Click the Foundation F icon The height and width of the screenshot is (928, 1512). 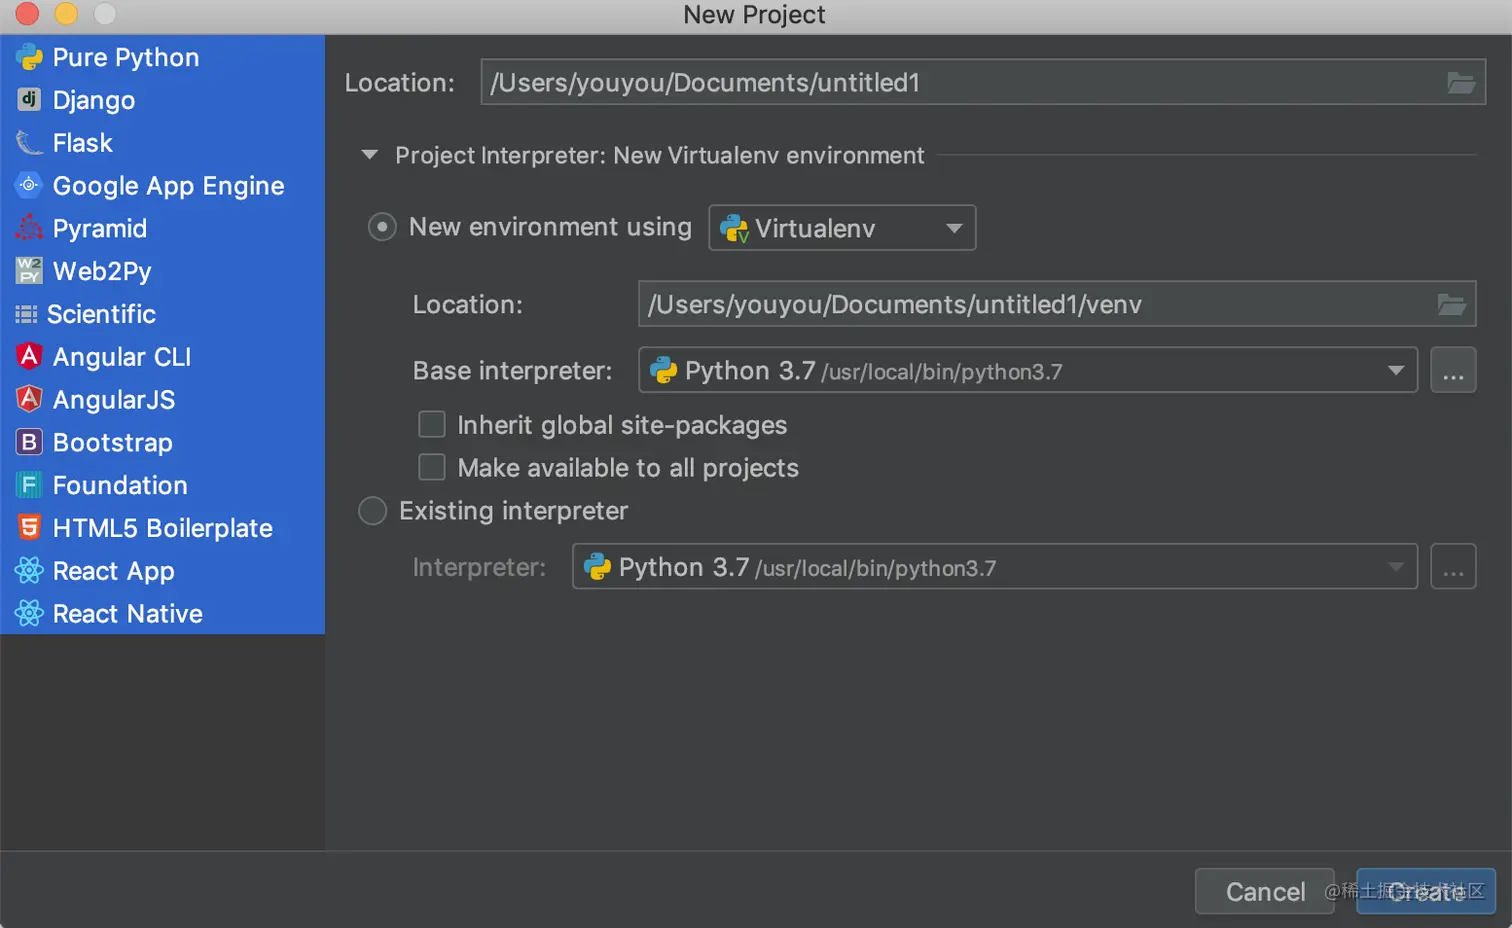click(x=29, y=485)
